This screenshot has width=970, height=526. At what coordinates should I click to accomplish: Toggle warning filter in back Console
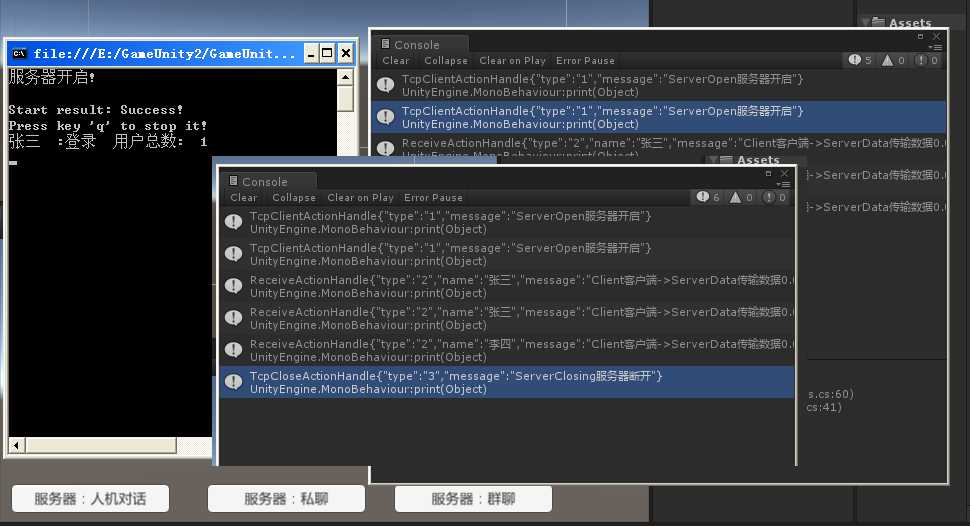pyautogui.click(x=893, y=60)
